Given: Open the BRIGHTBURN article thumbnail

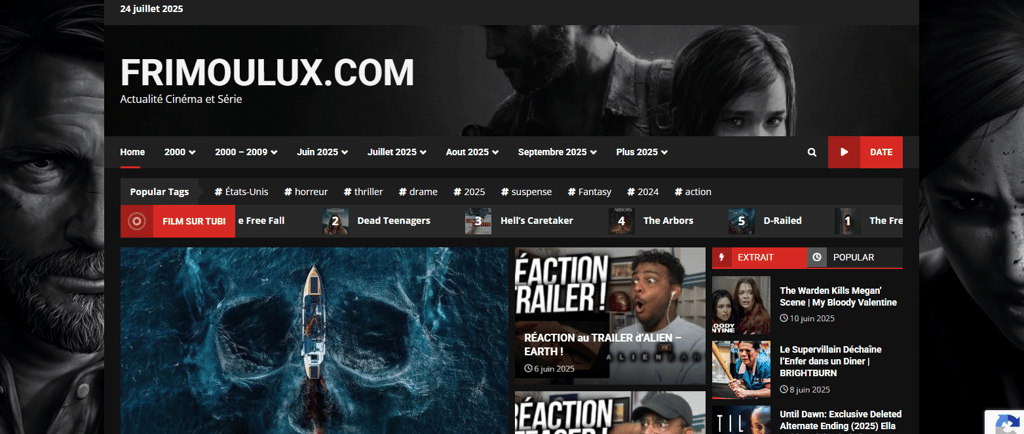Looking at the screenshot, I should pos(741,369).
